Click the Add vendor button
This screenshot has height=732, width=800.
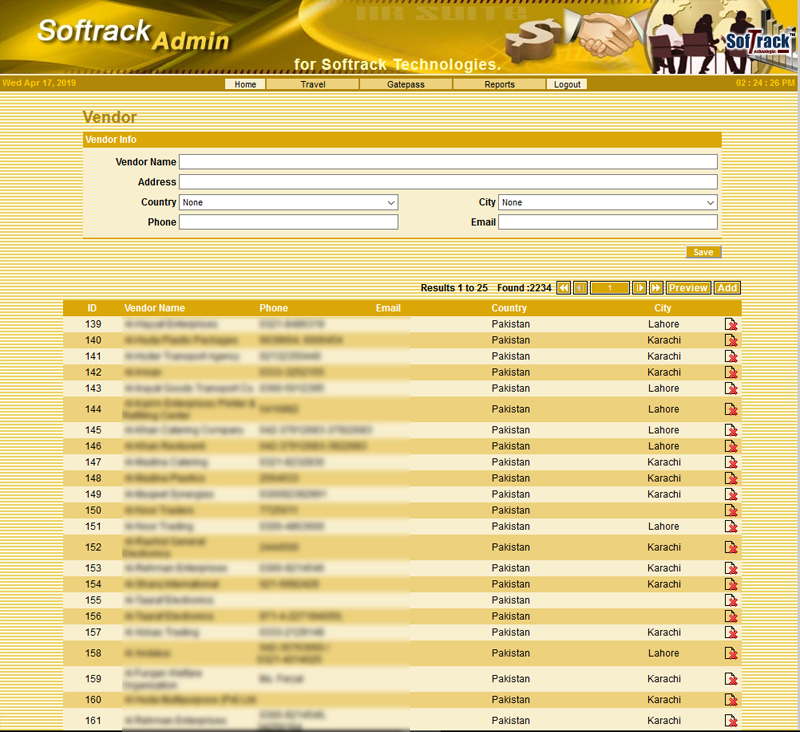727,288
